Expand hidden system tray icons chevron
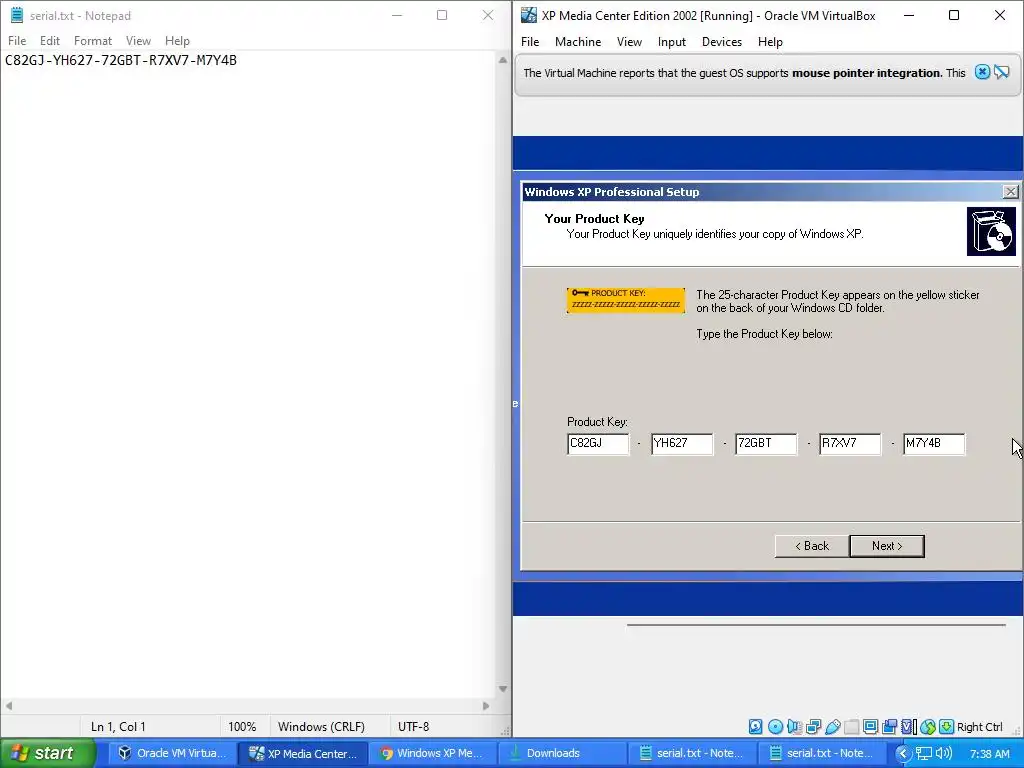Viewport: 1024px width, 768px height. pyautogui.click(x=903, y=753)
